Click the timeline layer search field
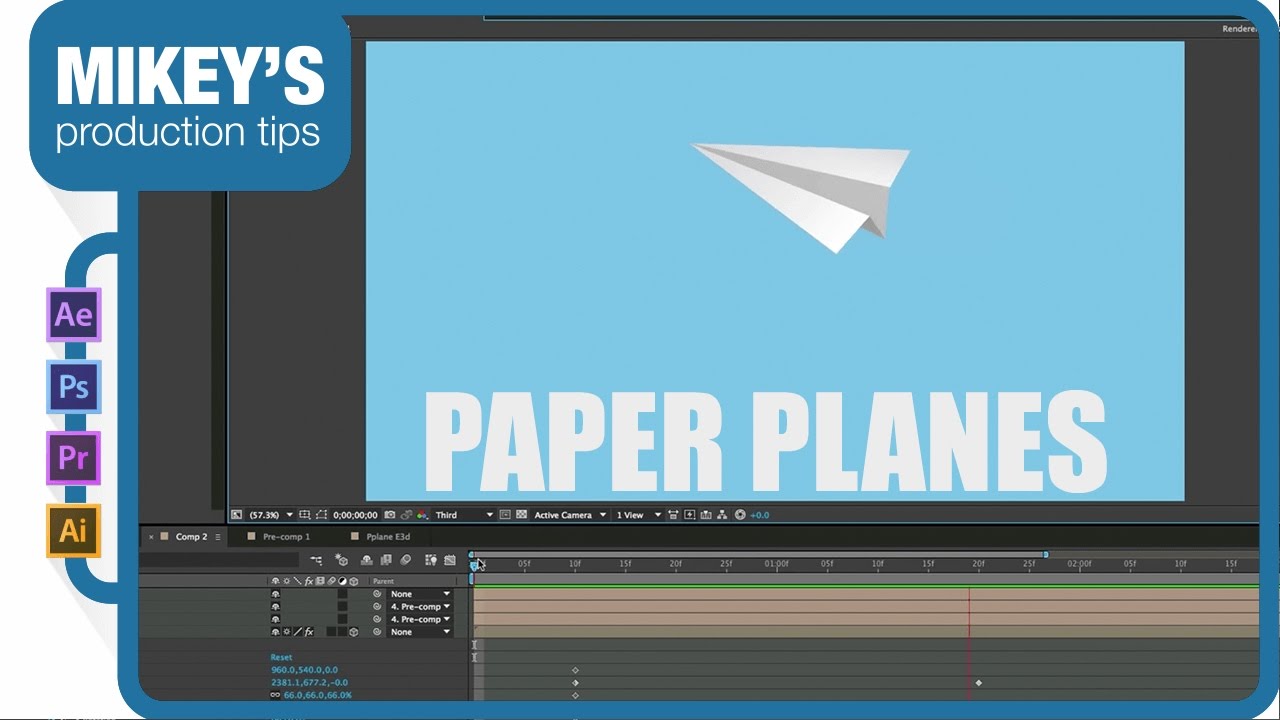 [219, 560]
